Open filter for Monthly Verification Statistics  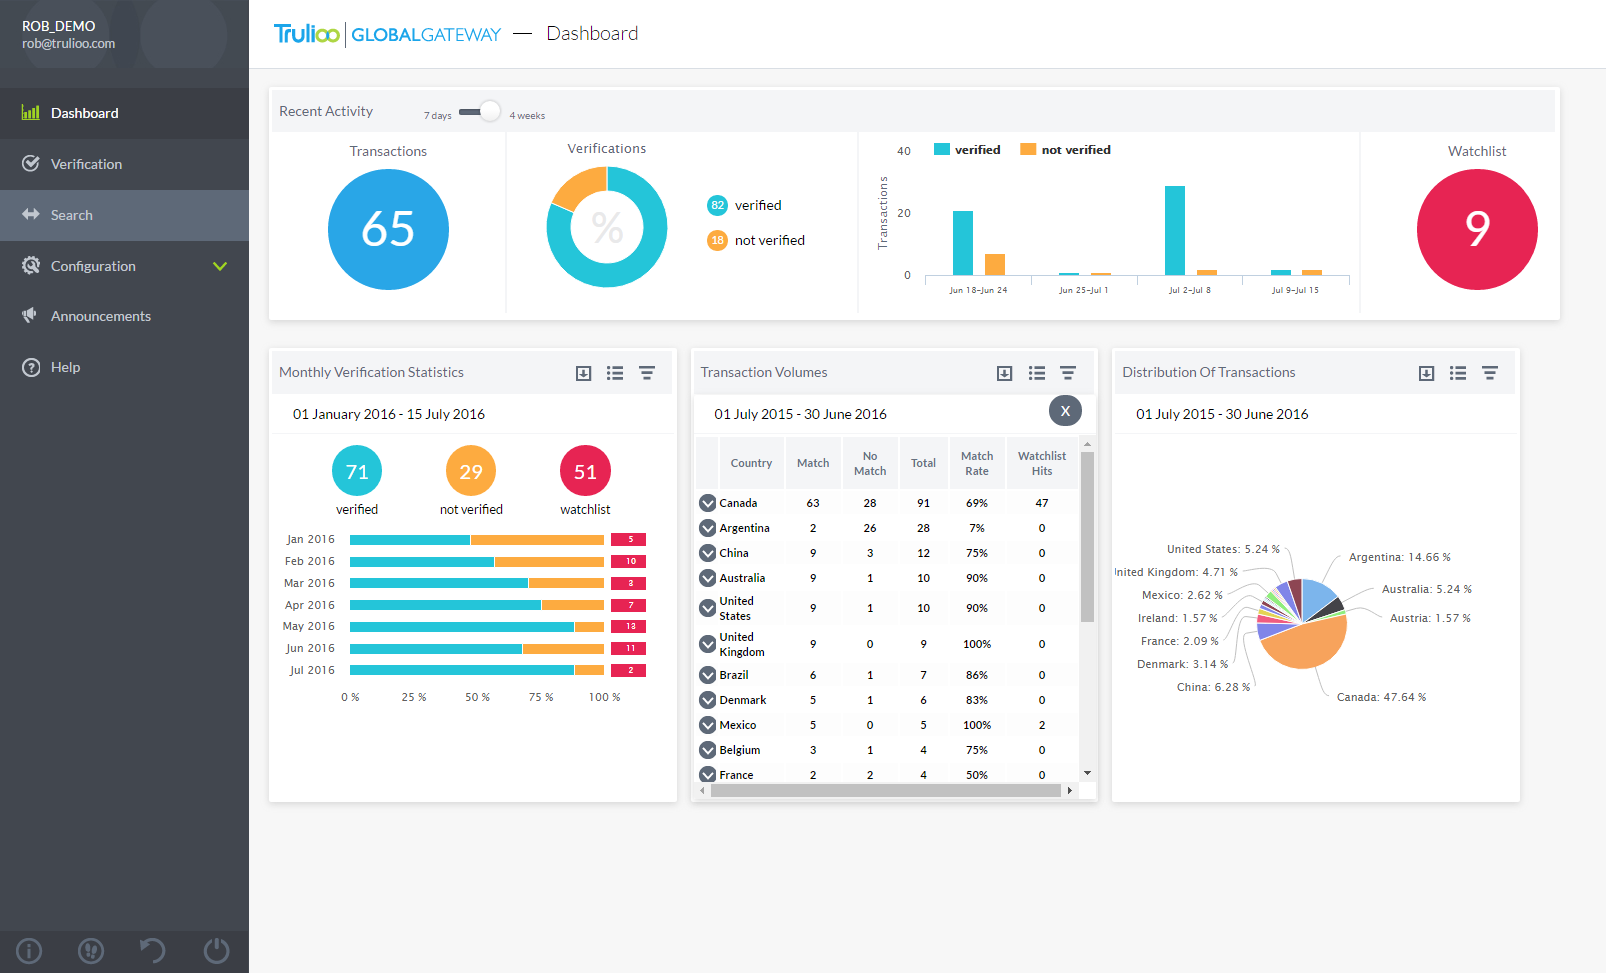(x=647, y=373)
